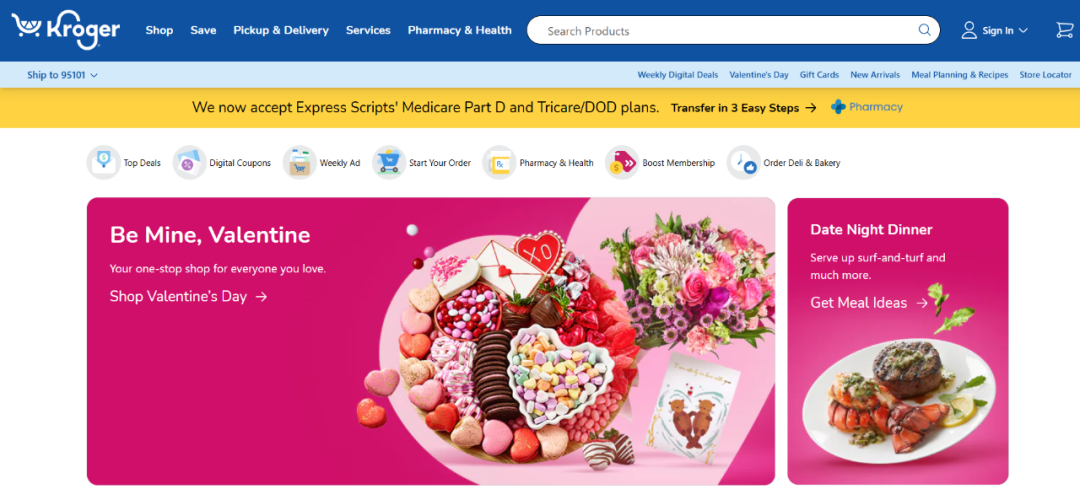Open the shopping cart icon
Image resolution: width=1080 pixels, height=489 pixels.
coord(1064,30)
